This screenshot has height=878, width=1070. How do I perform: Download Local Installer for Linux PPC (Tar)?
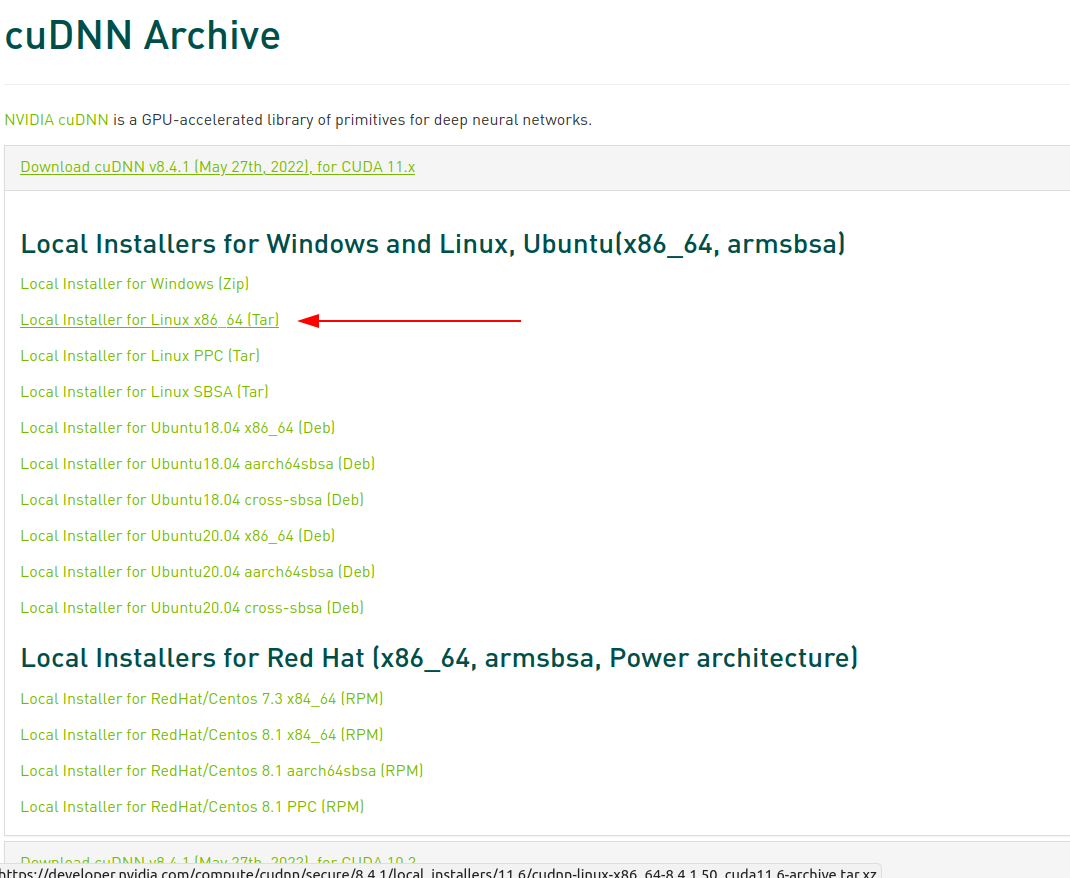140,356
